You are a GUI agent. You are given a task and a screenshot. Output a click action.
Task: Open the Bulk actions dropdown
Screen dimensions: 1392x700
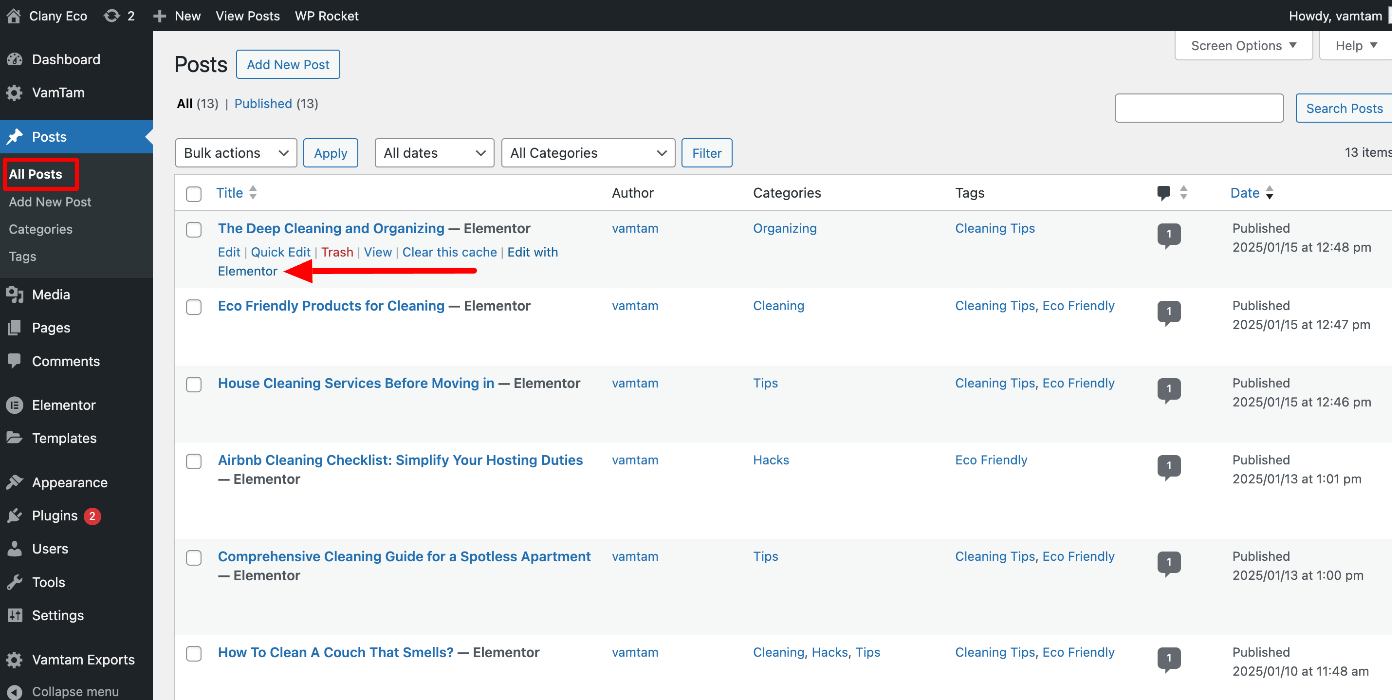click(x=236, y=153)
